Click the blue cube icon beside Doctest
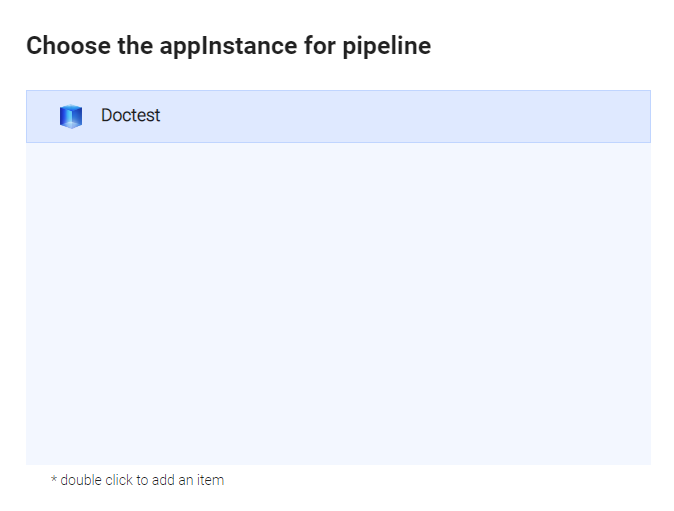674x511 pixels. [x=70, y=116]
